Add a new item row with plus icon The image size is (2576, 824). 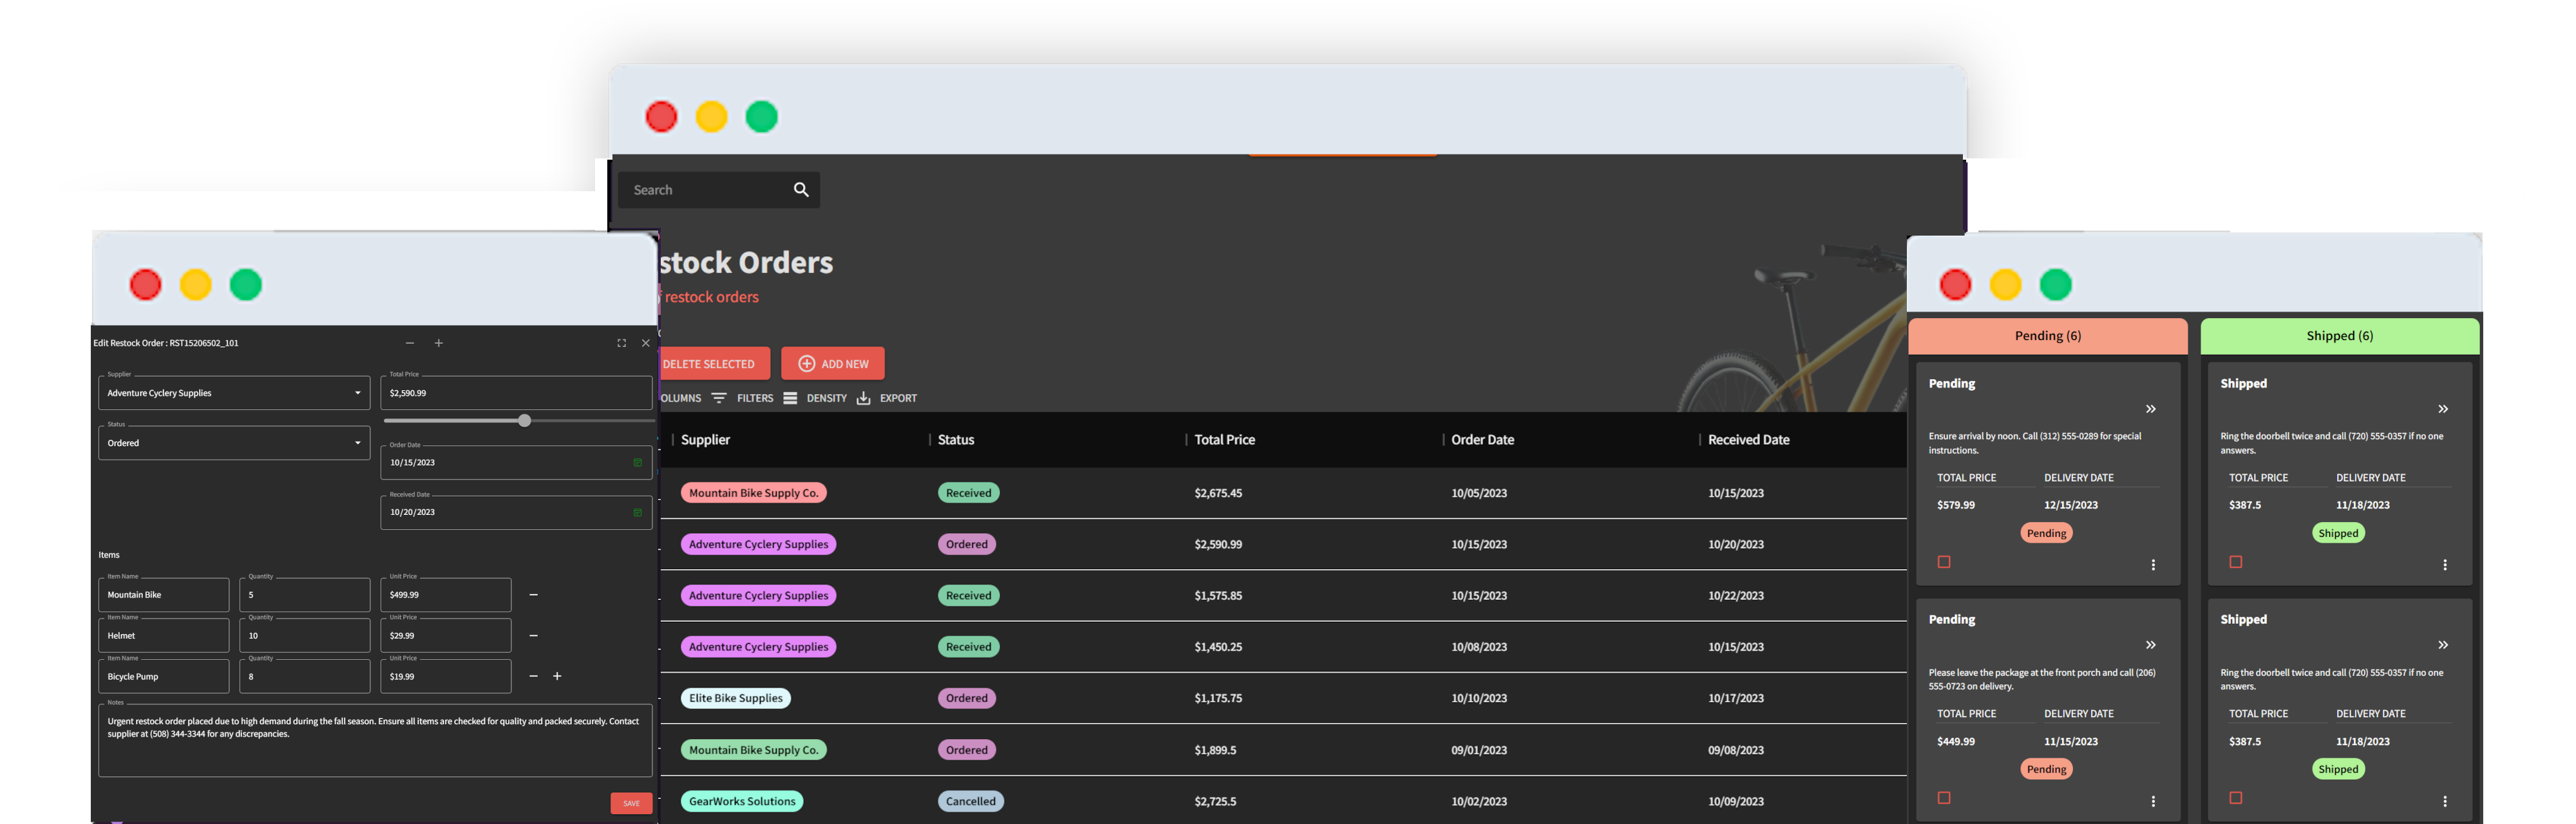[557, 677]
